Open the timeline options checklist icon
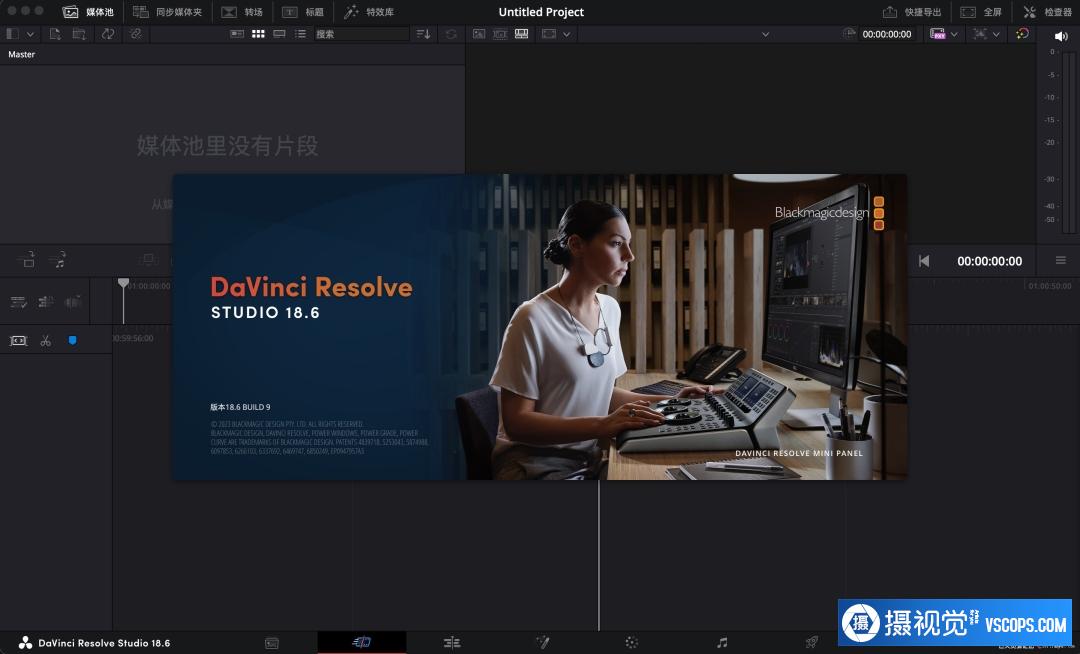 click(19, 302)
